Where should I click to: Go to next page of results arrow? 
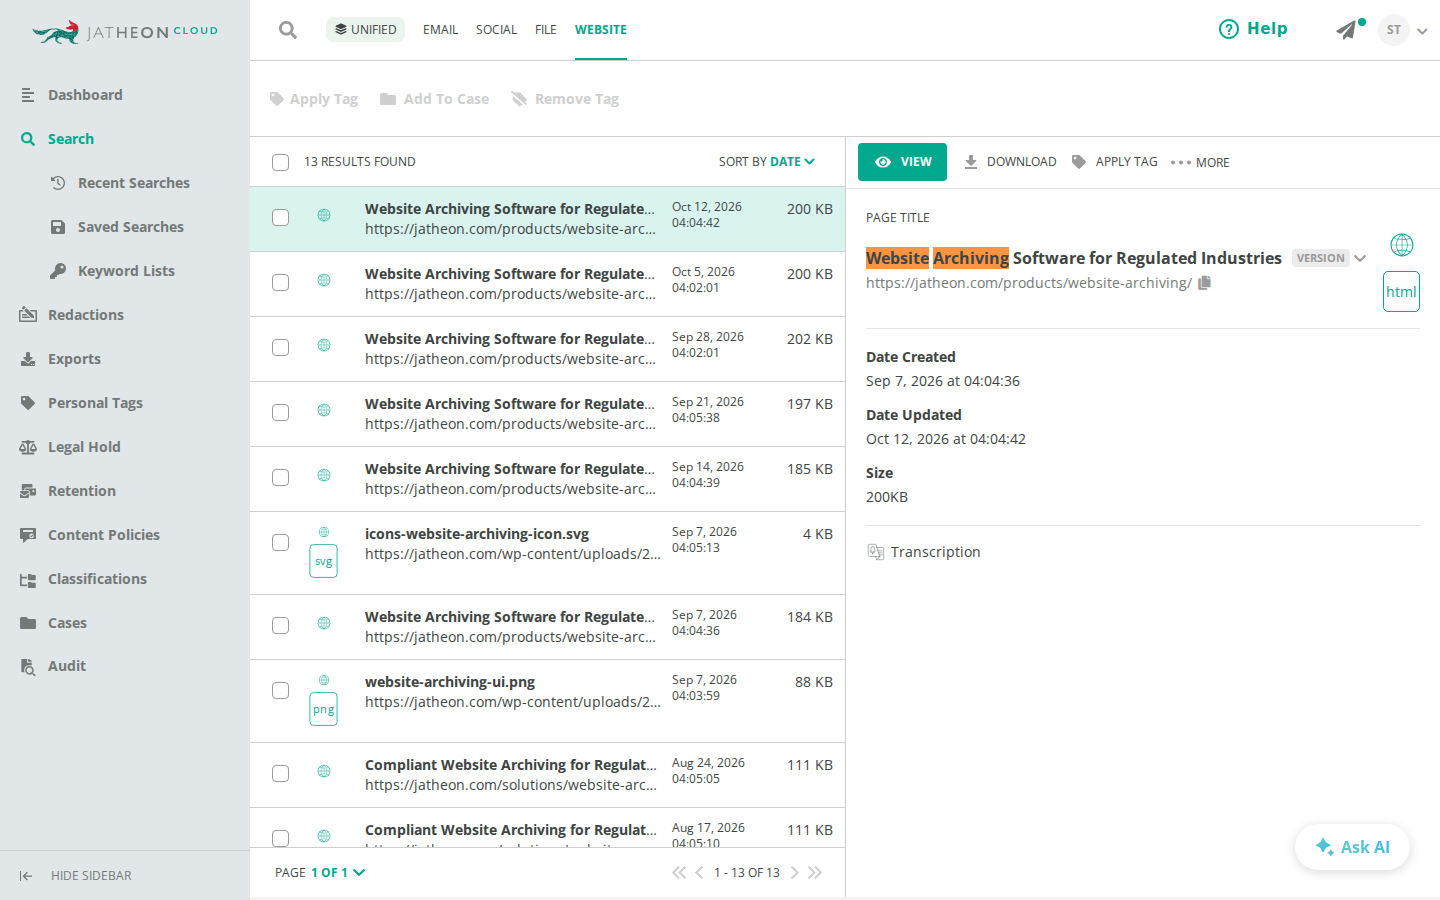pyautogui.click(x=795, y=873)
